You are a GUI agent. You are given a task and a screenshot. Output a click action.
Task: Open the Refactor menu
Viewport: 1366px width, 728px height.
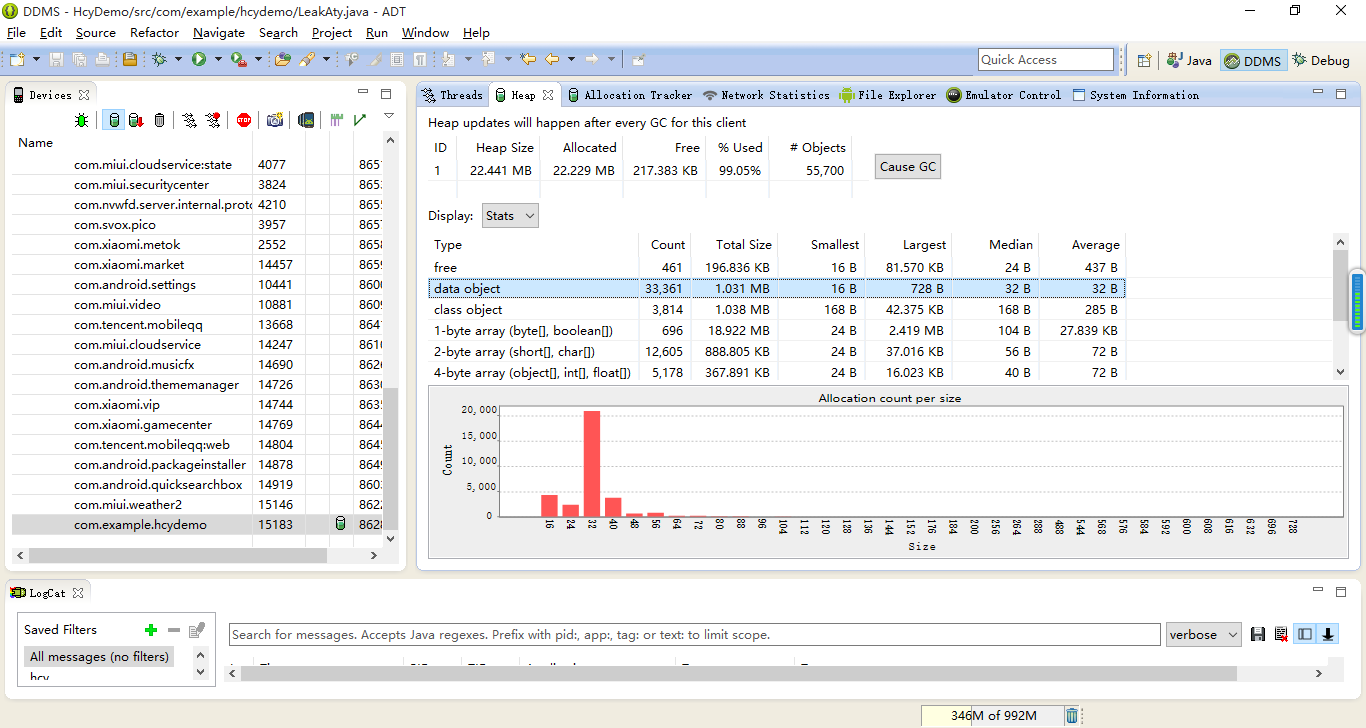click(x=154, y=32)
